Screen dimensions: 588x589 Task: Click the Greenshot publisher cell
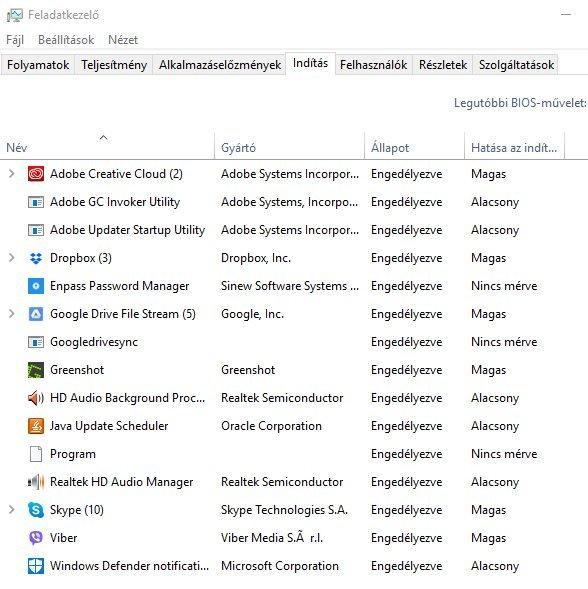point(248,370)
